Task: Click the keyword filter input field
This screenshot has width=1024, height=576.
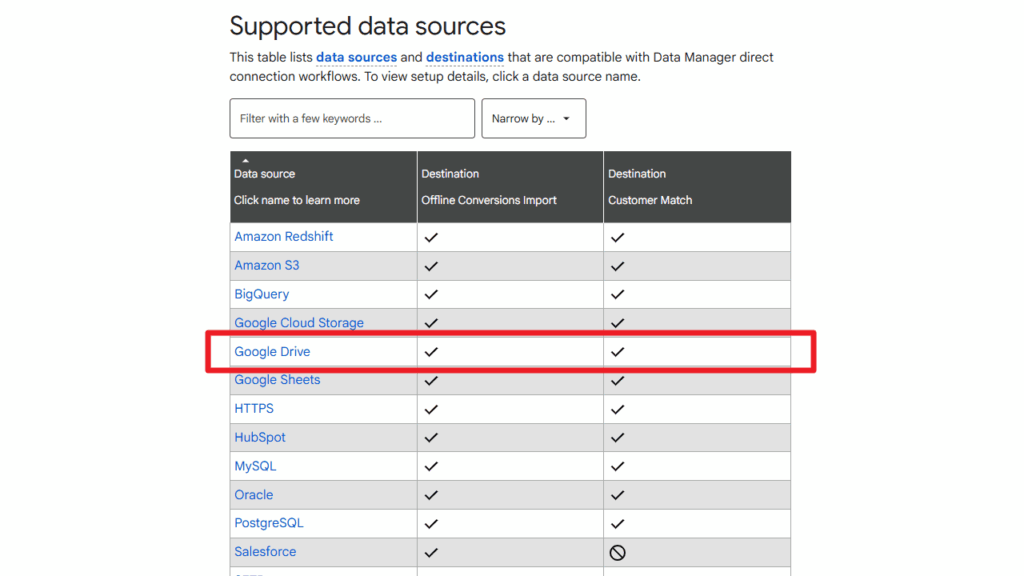Action: tap(351, 118)
